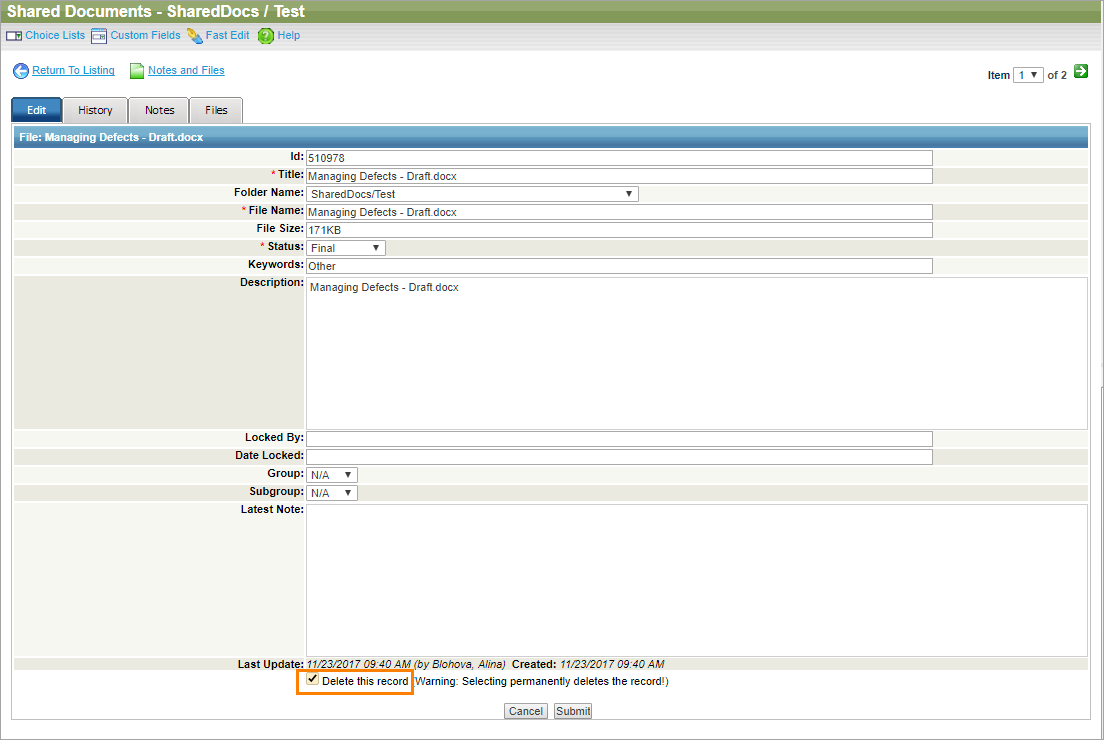
Task: Open the Status dropdown showing Final
Action: pyautogui.click(x=346, y=248)
